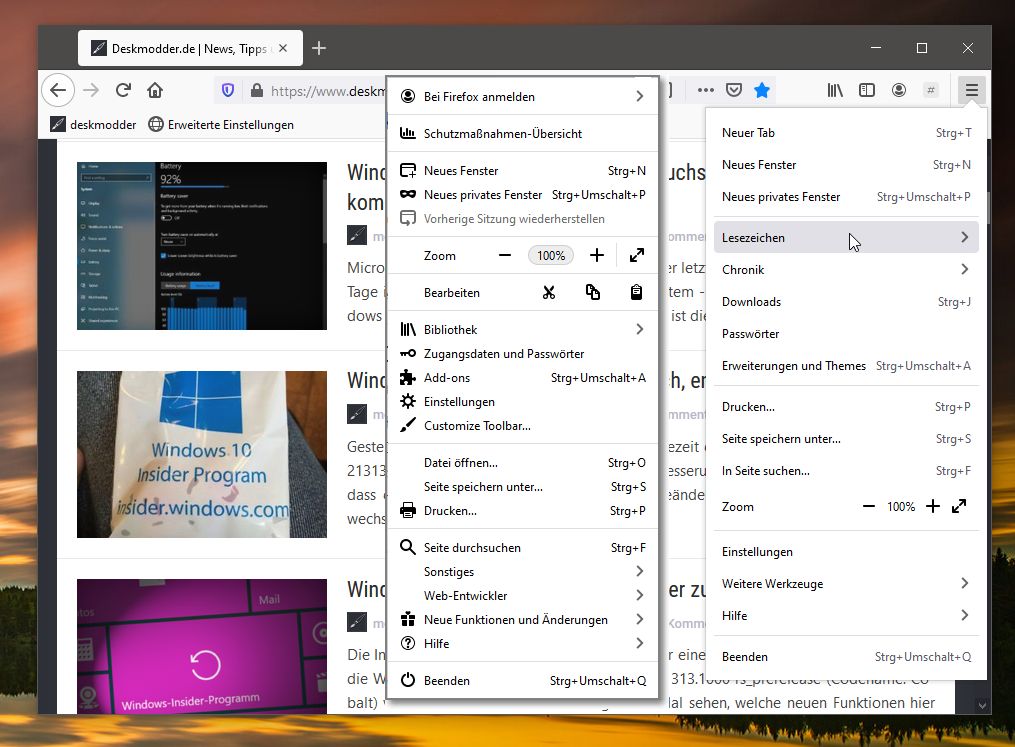1015x747 pixels.
Task: Open Erweiterungen und Themes
Action: (846, 366)
